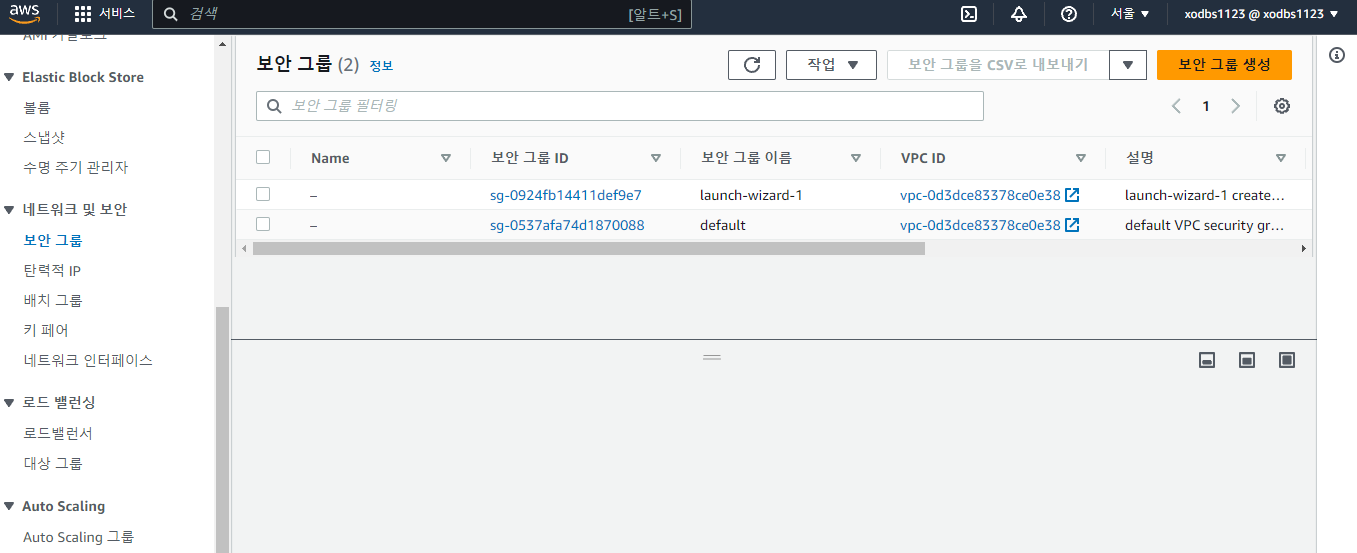This screenshot has height=553, width=1357.
Task: Open the xodbs1123 account dropdown
Action: (x=1261, y=14)
